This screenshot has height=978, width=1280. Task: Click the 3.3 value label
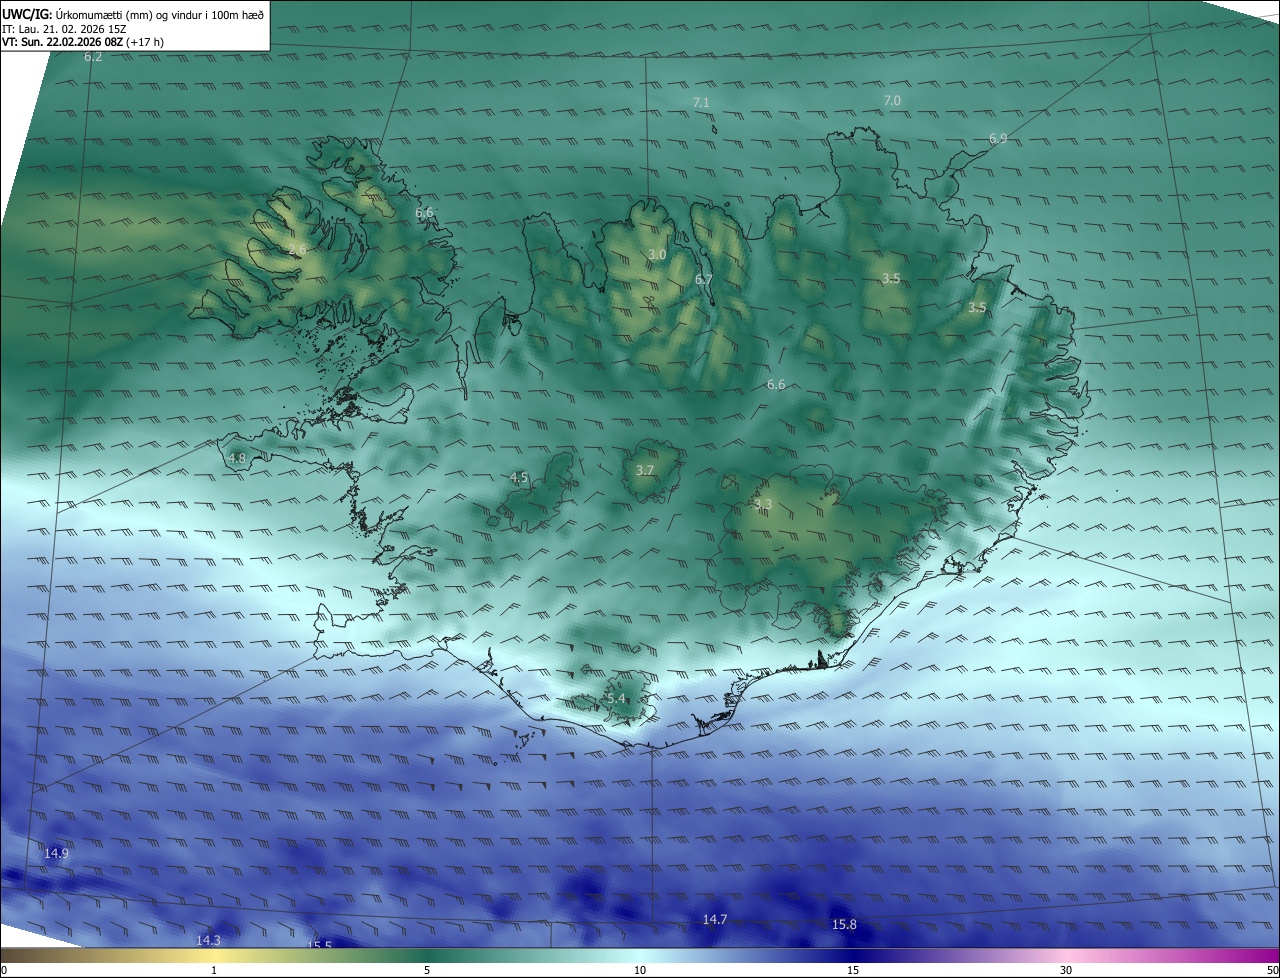pyautogui.click(x=763, y=504)
